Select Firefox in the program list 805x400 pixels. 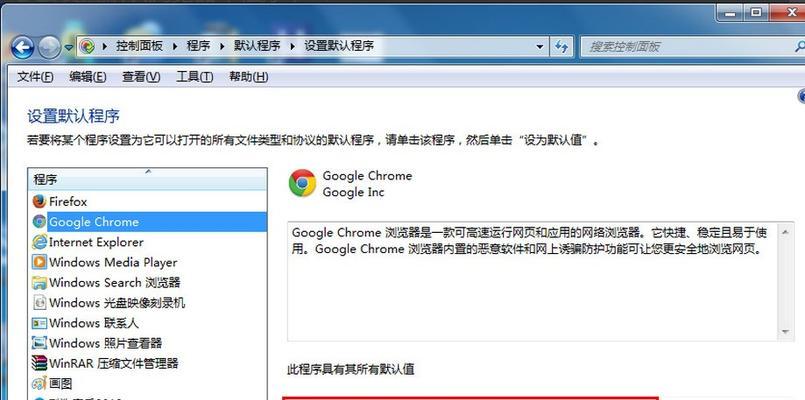[x=148, y=201]
